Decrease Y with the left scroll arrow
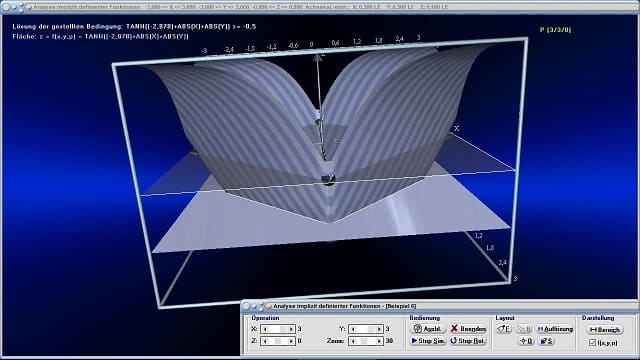Screen dimensions: 640x360 click(x=353, y=329)
